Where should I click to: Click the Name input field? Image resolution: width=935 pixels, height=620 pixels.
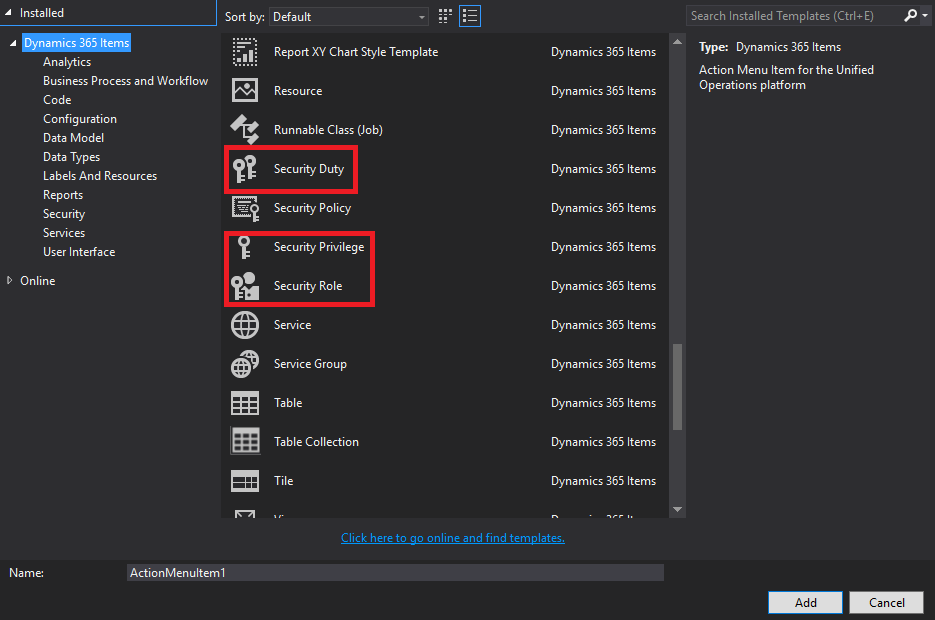[395, 573]
